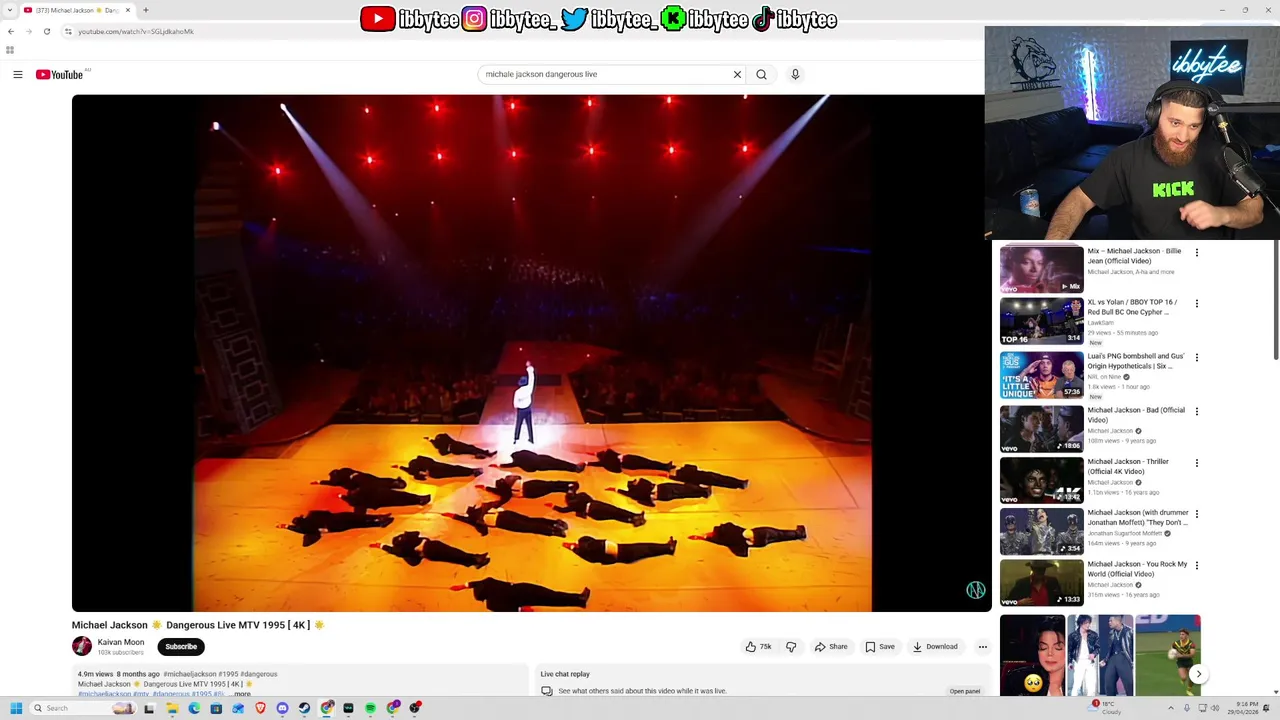Viewport: 1280px width, 720px height.
Task: Open the Windows Start menu
Action: pos(16,708)
